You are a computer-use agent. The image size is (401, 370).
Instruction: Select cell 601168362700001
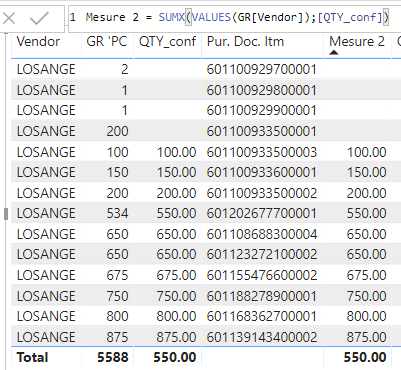click(x=261, y=316)
